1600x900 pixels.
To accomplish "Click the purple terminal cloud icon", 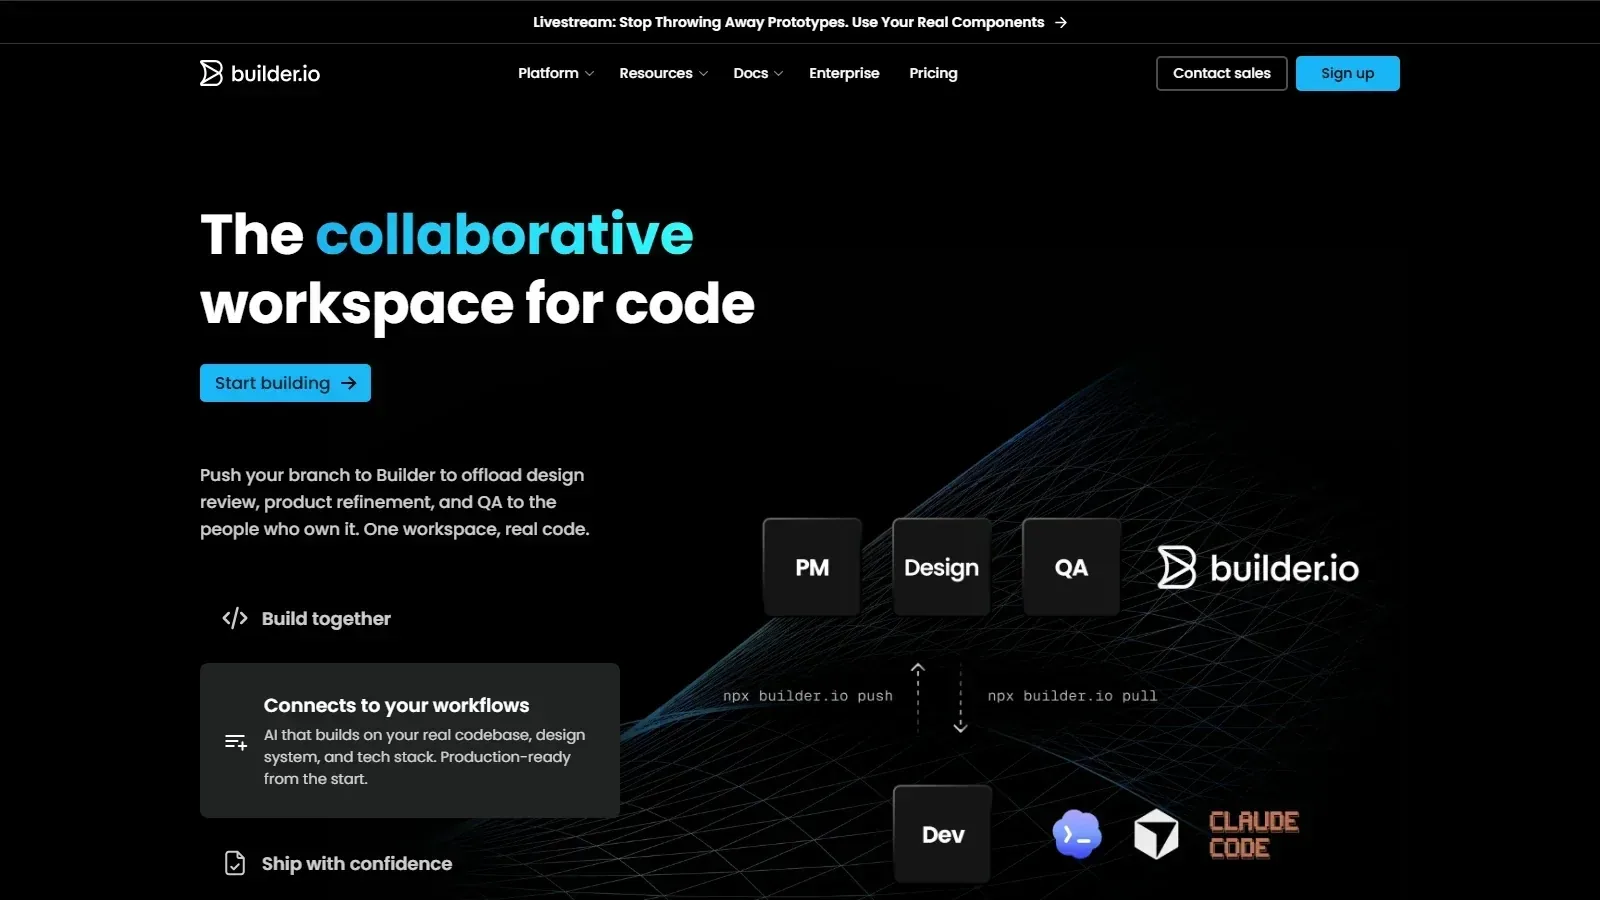I will (x=1077, y=834).
